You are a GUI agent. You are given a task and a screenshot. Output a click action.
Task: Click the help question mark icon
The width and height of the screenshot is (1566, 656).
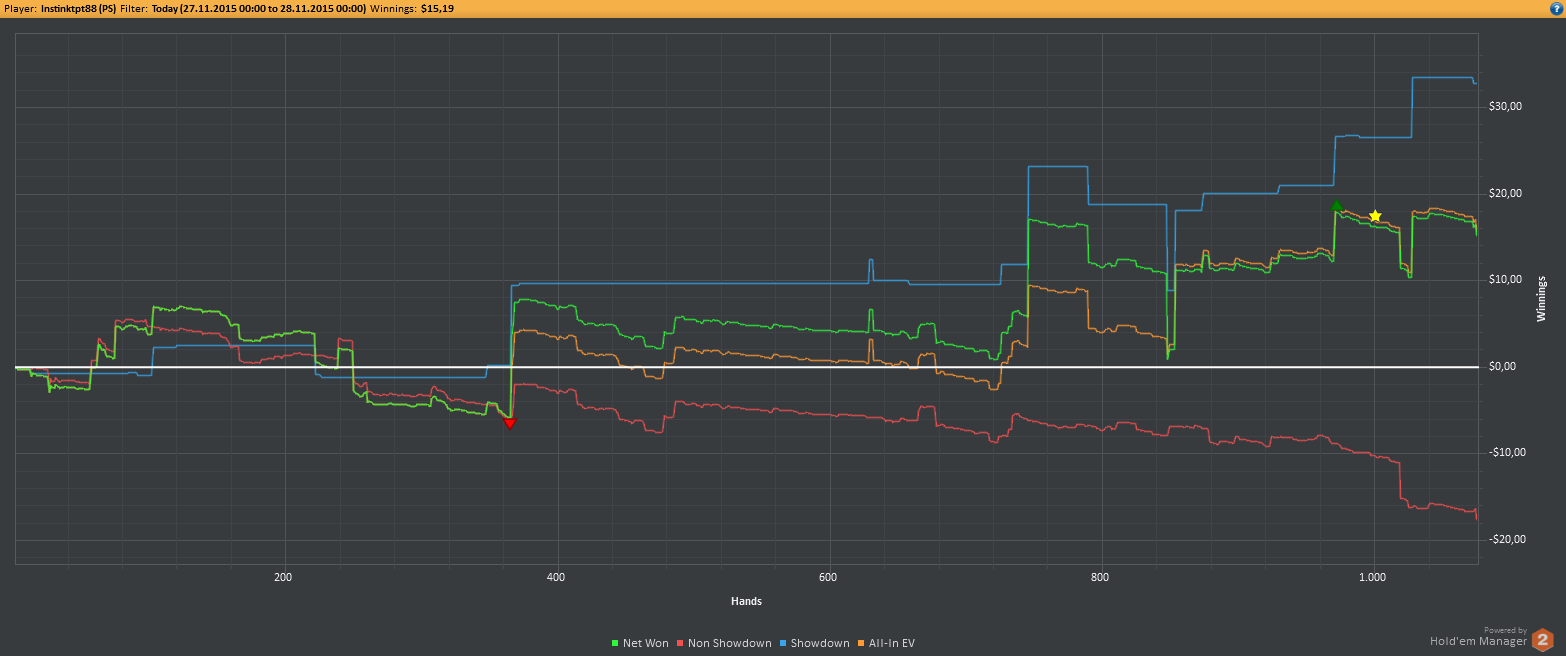[1557, 8]
